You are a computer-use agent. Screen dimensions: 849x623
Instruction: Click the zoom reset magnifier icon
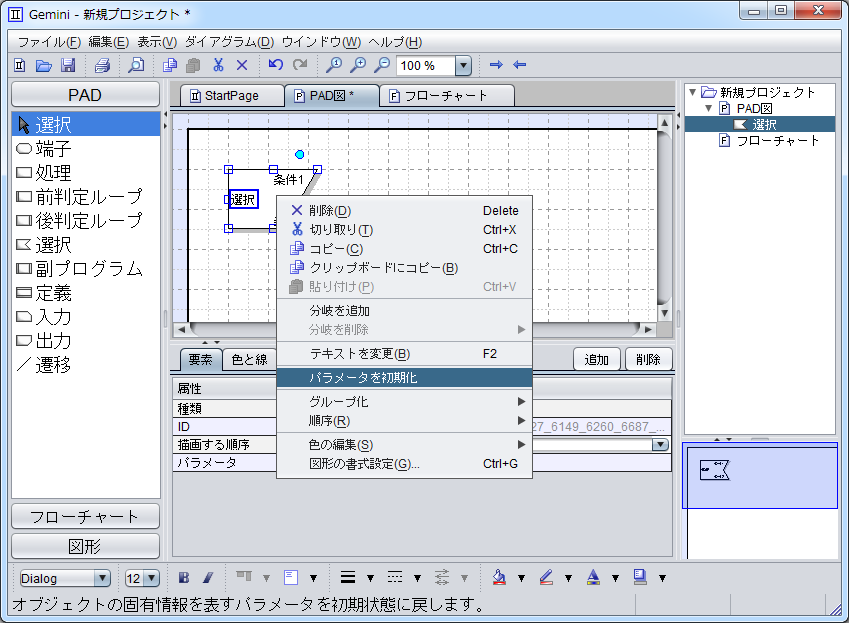click(x=334, y=65)
